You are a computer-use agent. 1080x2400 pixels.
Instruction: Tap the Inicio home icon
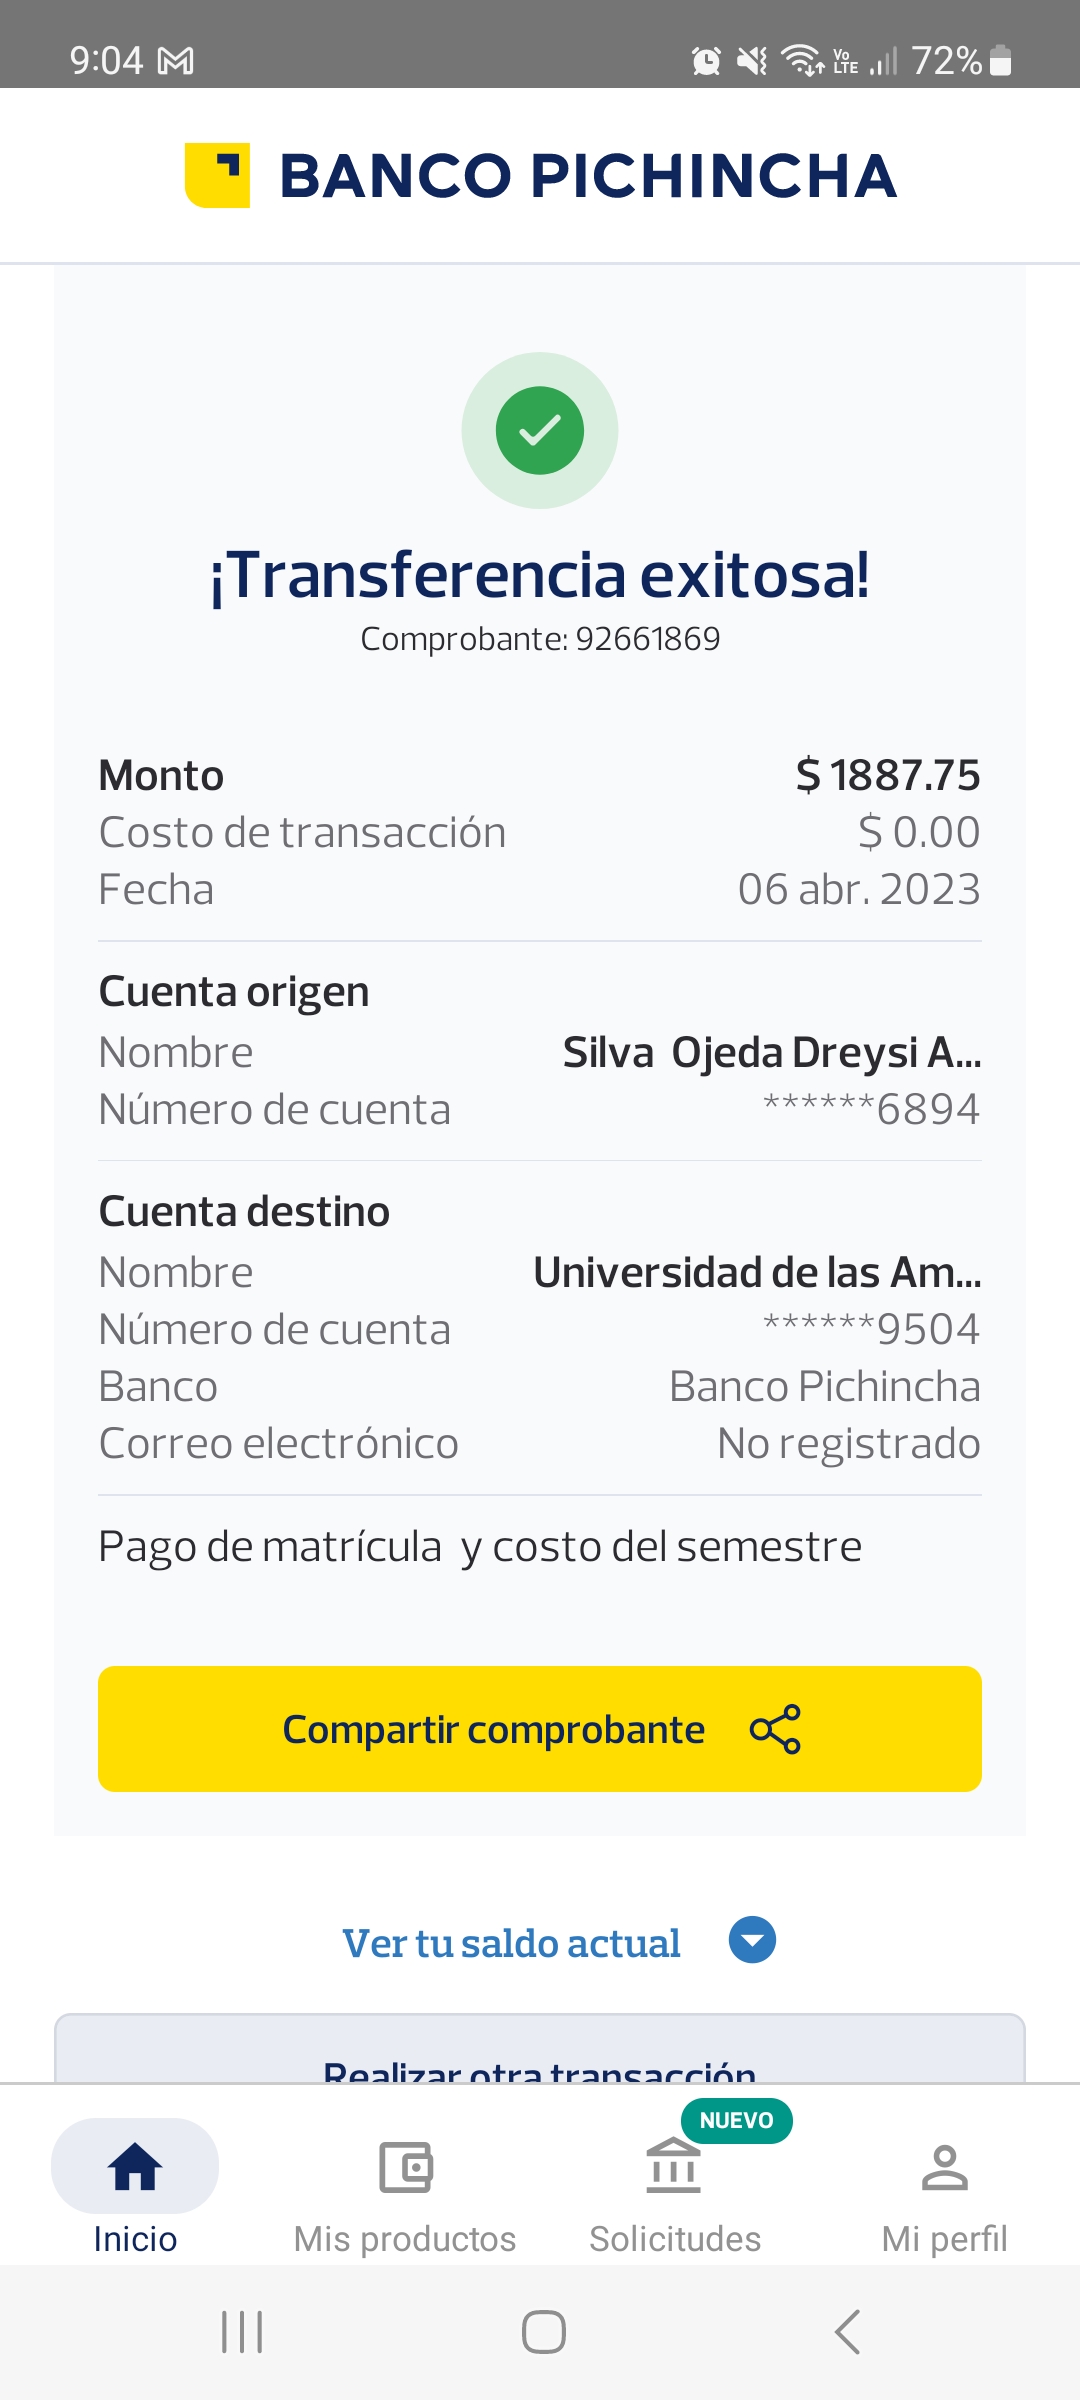pos(135,2168)
